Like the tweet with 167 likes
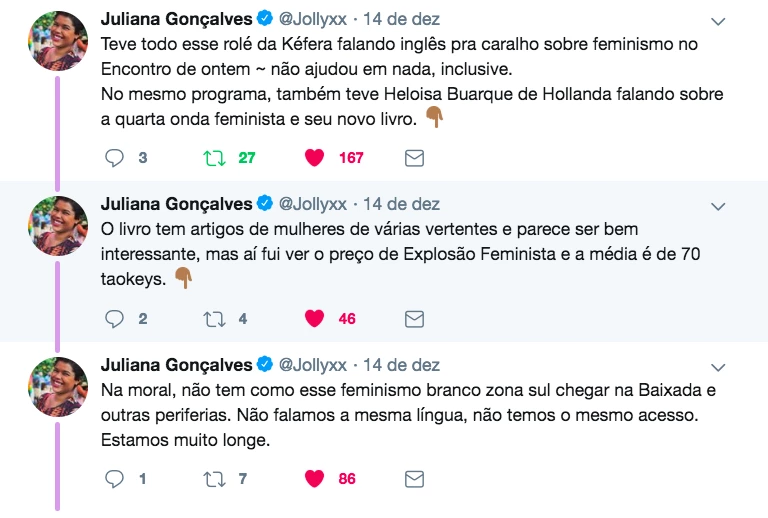768x518 pixels. 314,158
